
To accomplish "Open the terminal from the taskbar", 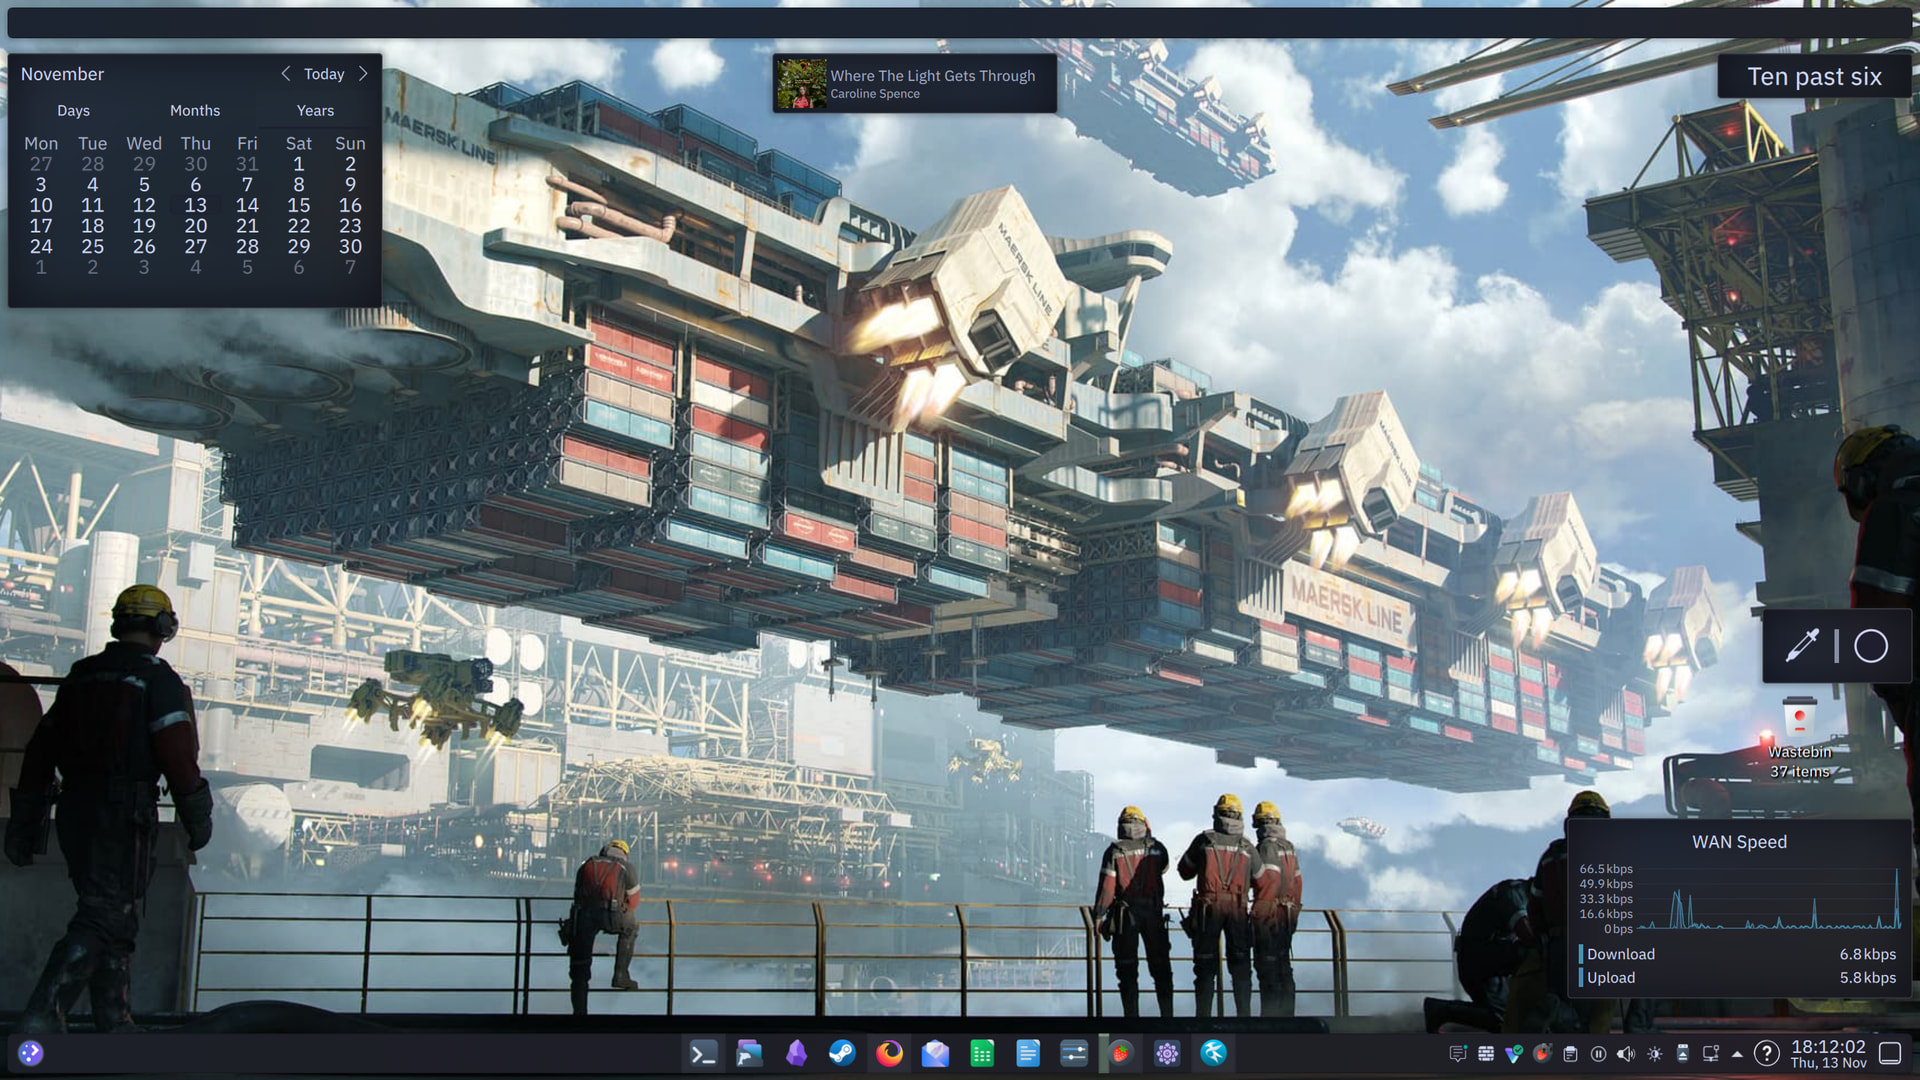I will tap(703, 1053).
